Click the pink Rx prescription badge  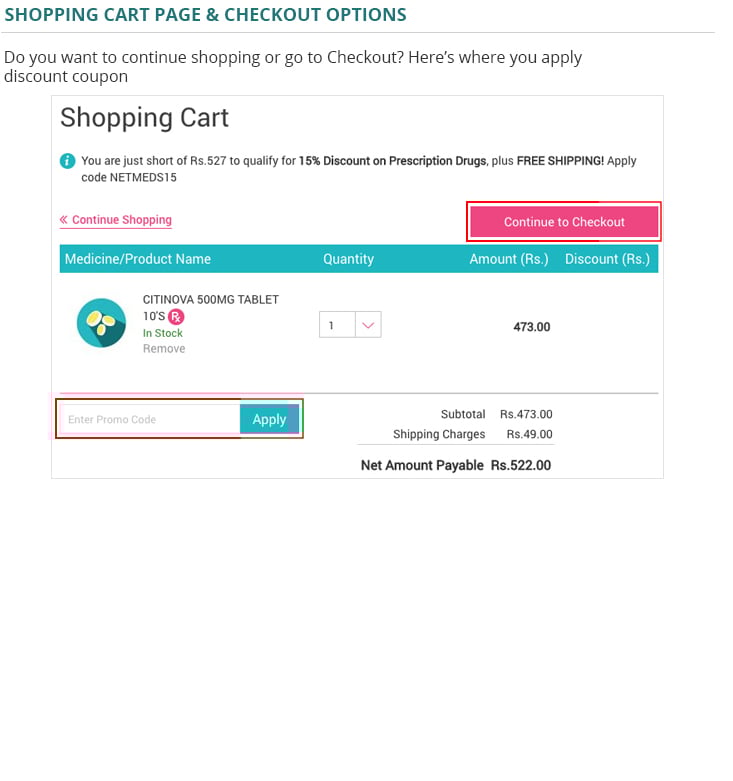[176, 316]
